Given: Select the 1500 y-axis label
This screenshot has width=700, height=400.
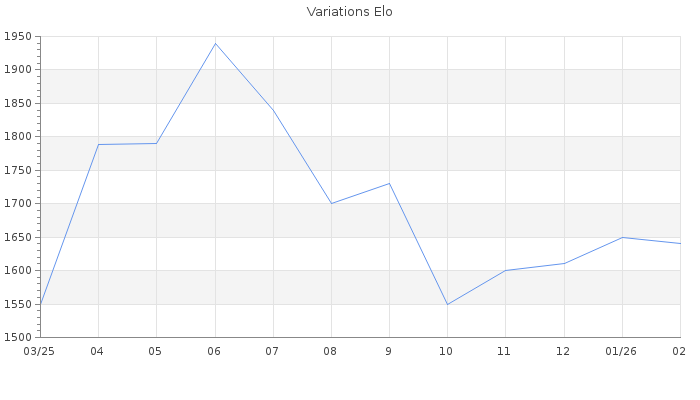Looking at the screenshot, I should (19, 337).
